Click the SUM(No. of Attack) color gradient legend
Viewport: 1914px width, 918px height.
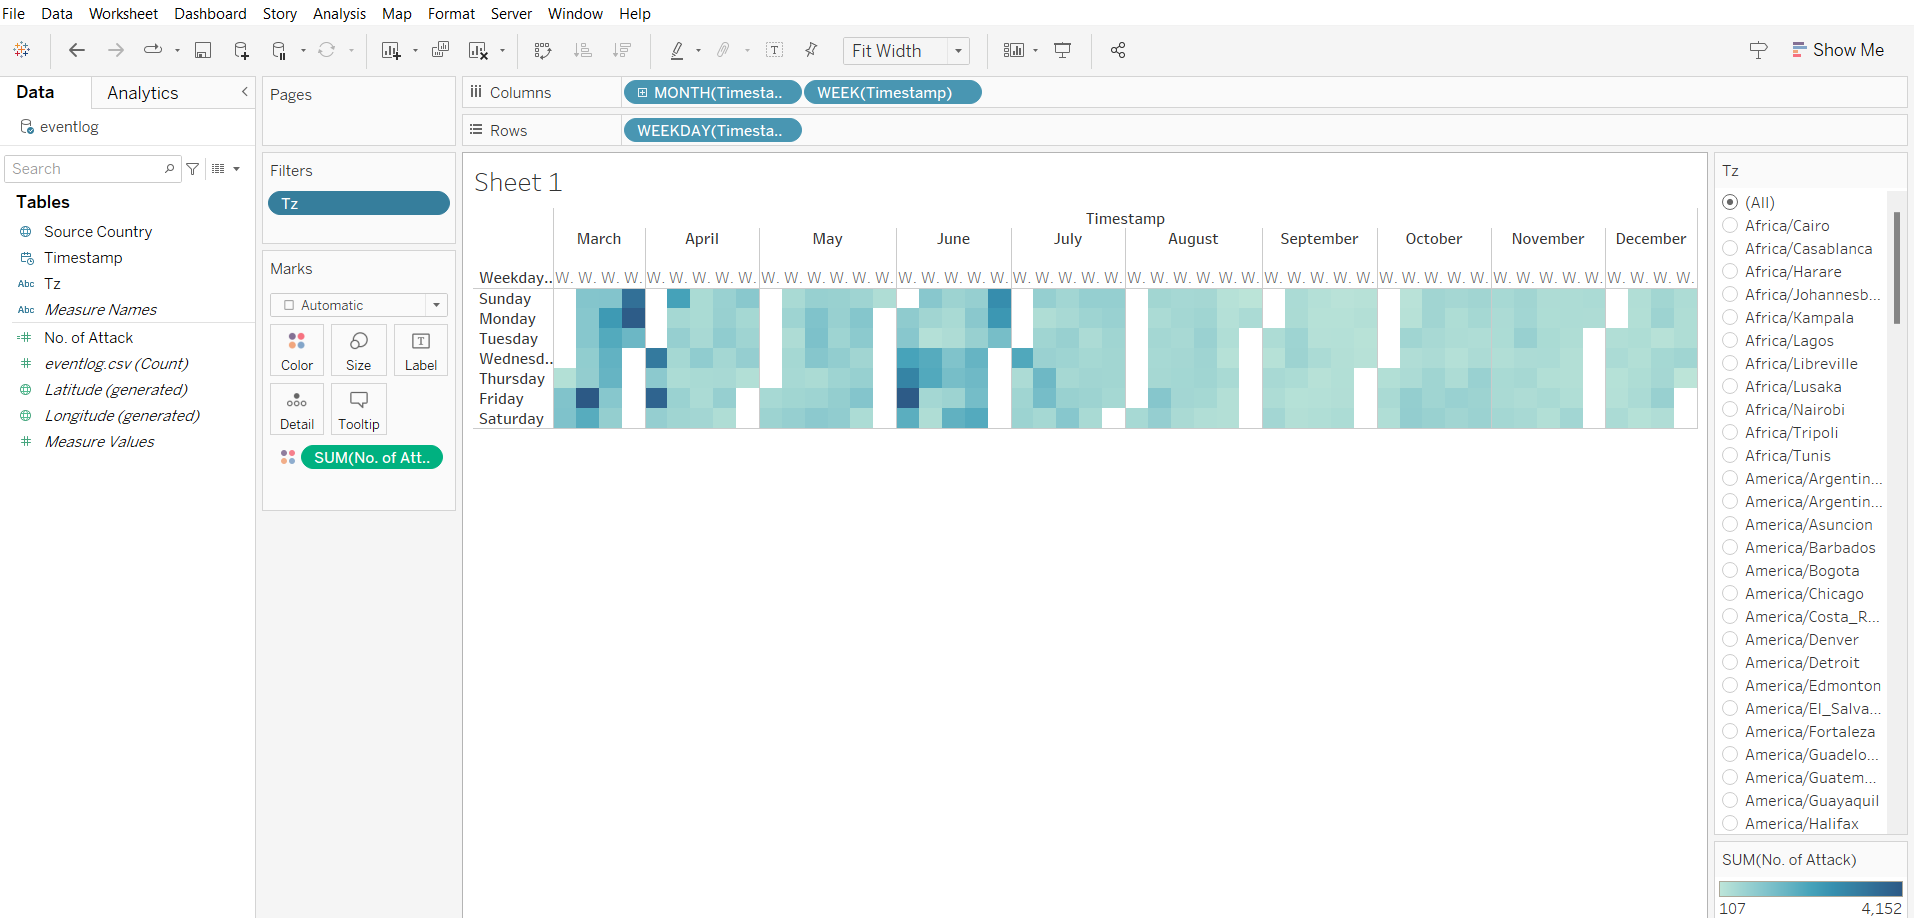[x=1810, y=888]
